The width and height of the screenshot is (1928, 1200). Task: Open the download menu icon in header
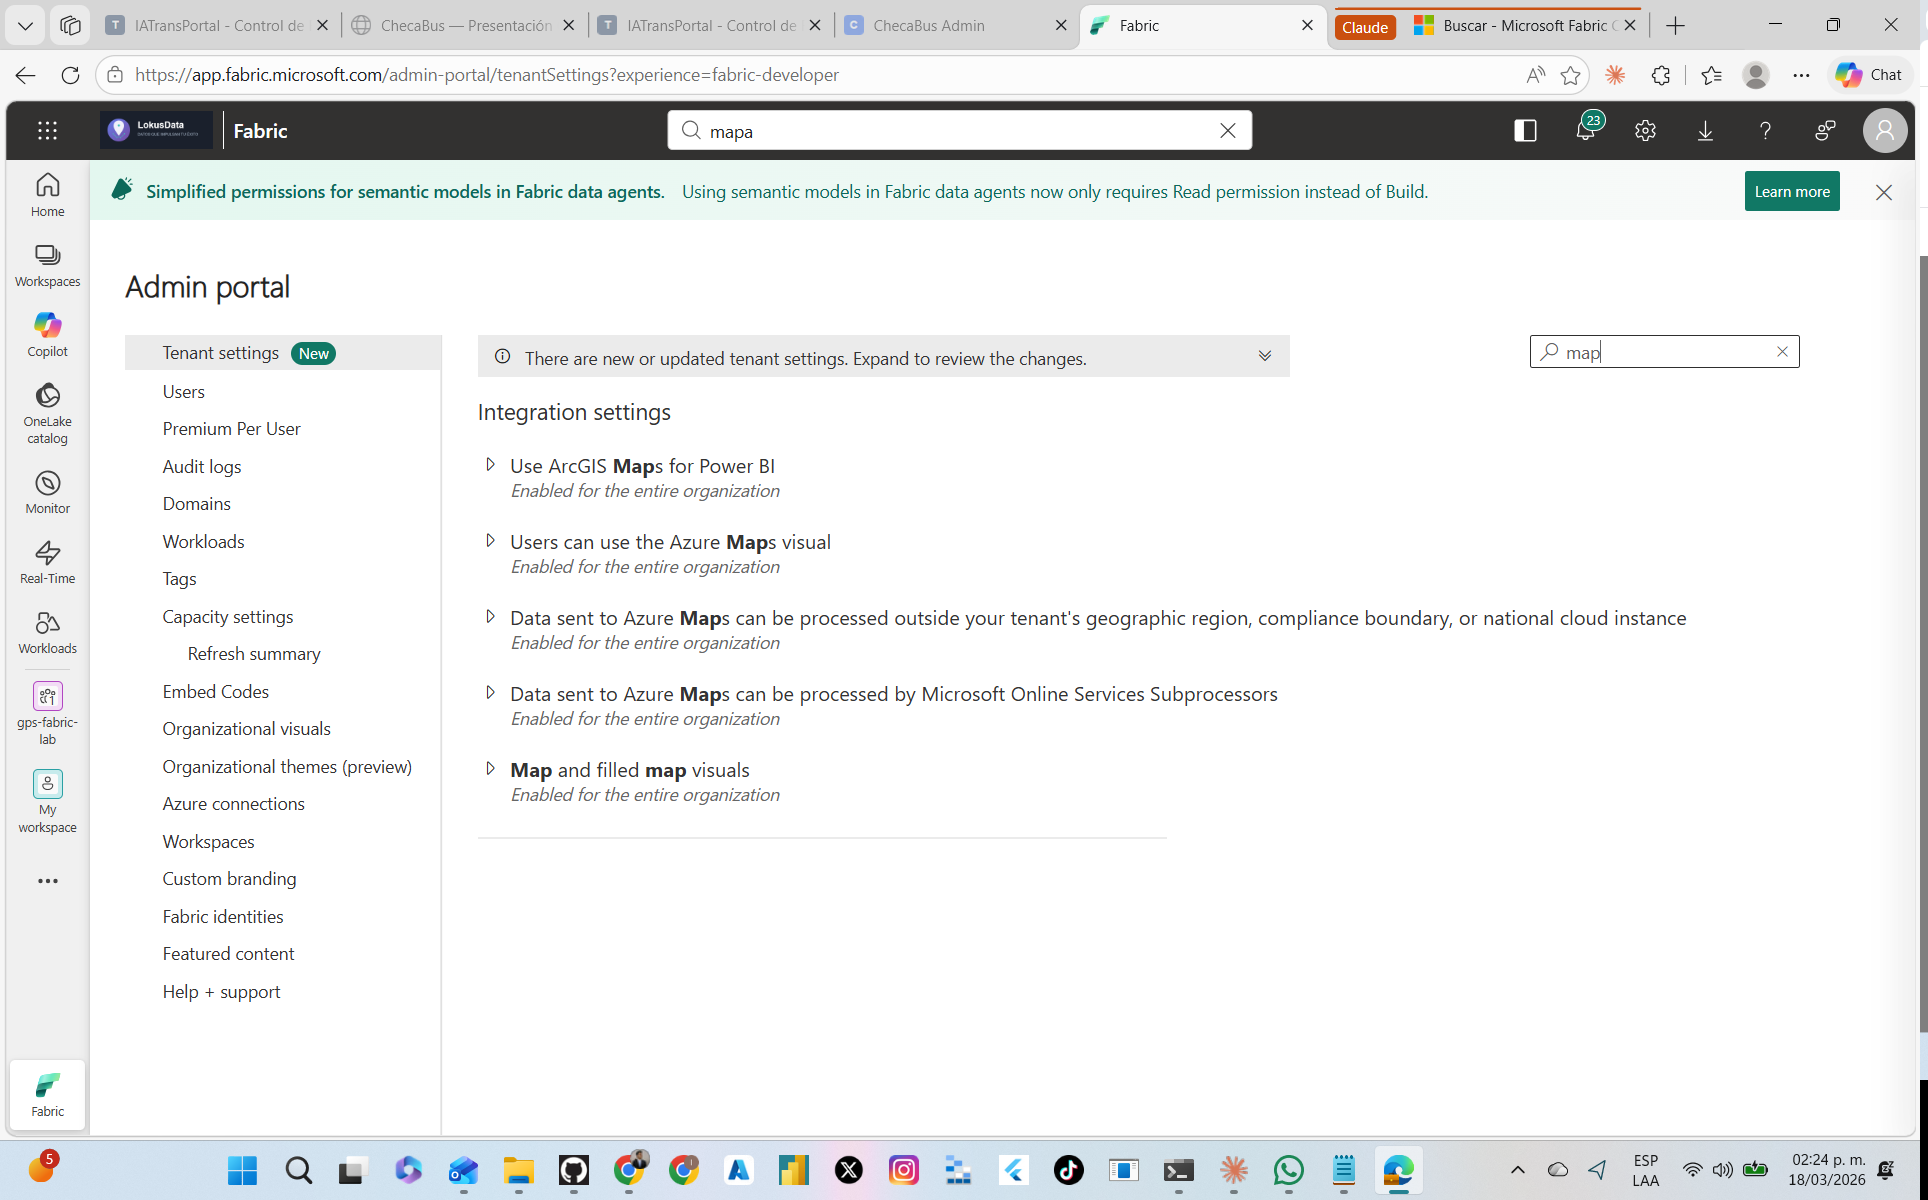[1705, 131]
